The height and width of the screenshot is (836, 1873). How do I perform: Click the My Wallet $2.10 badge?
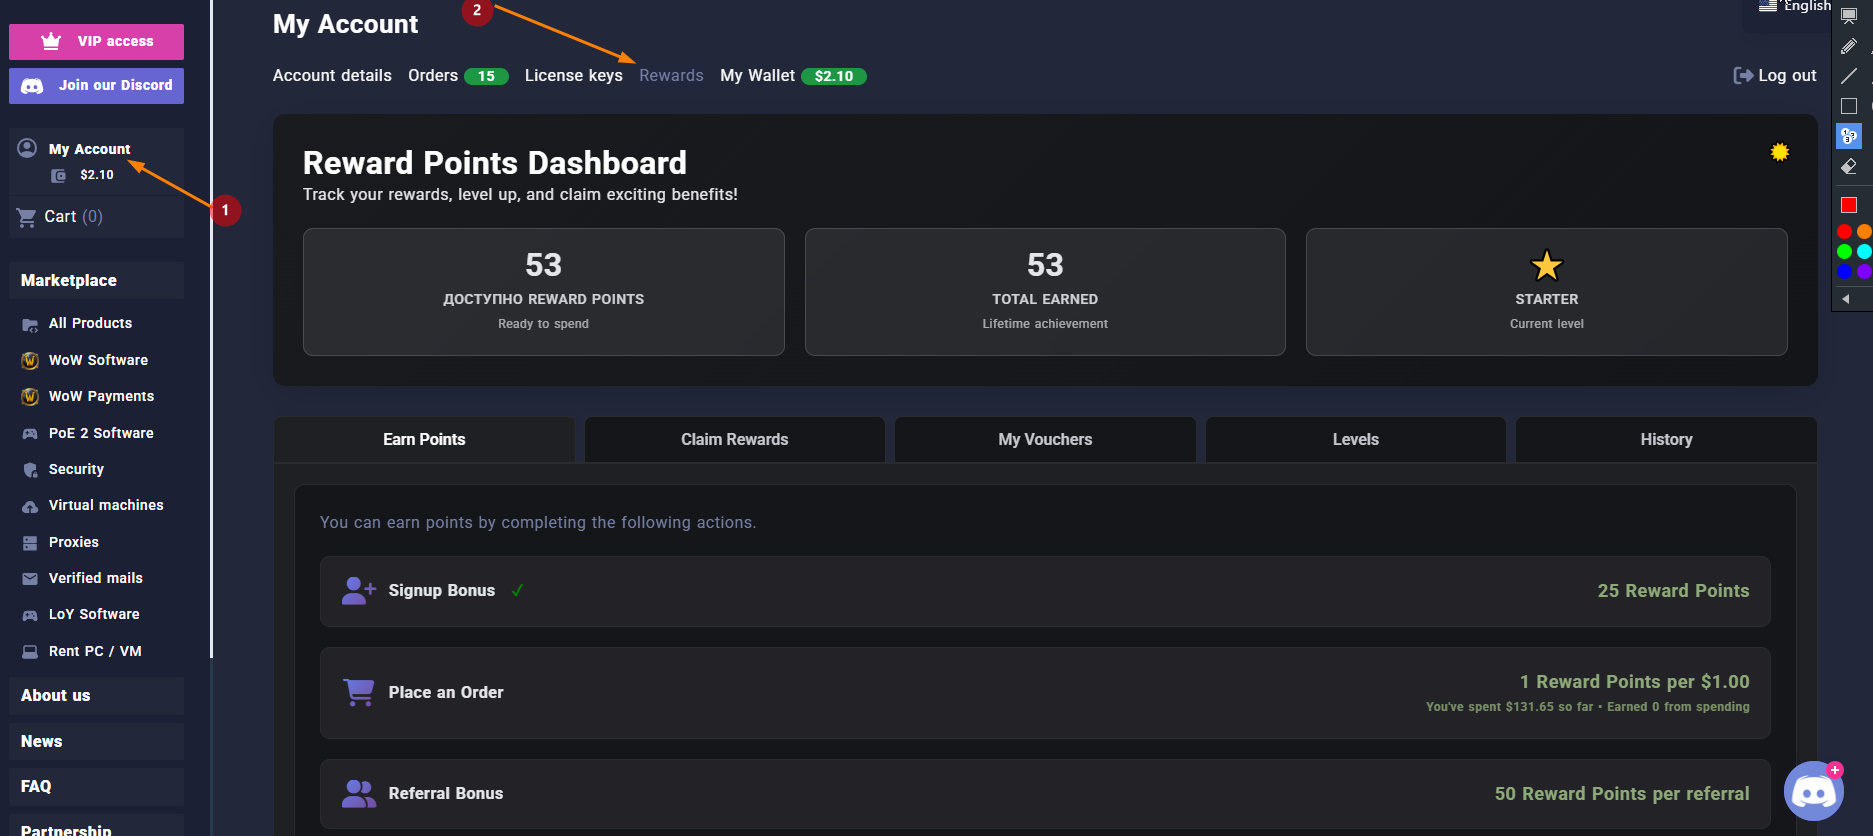834,76
